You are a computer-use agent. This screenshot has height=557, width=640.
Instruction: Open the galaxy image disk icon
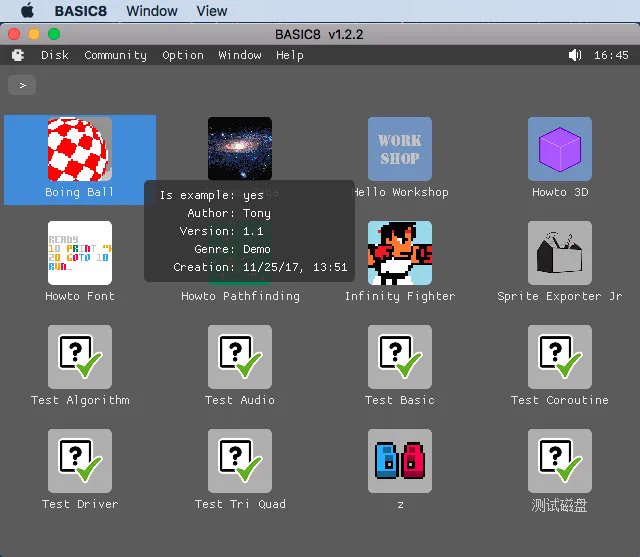click(x=240, y=149)
